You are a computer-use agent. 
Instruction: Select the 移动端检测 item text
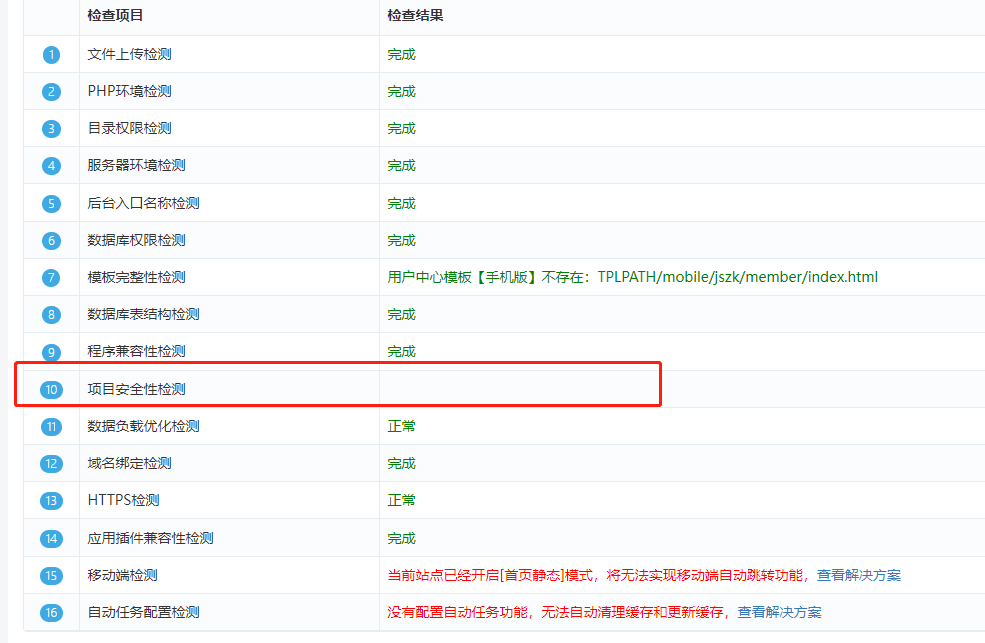(x=122, y=575)
